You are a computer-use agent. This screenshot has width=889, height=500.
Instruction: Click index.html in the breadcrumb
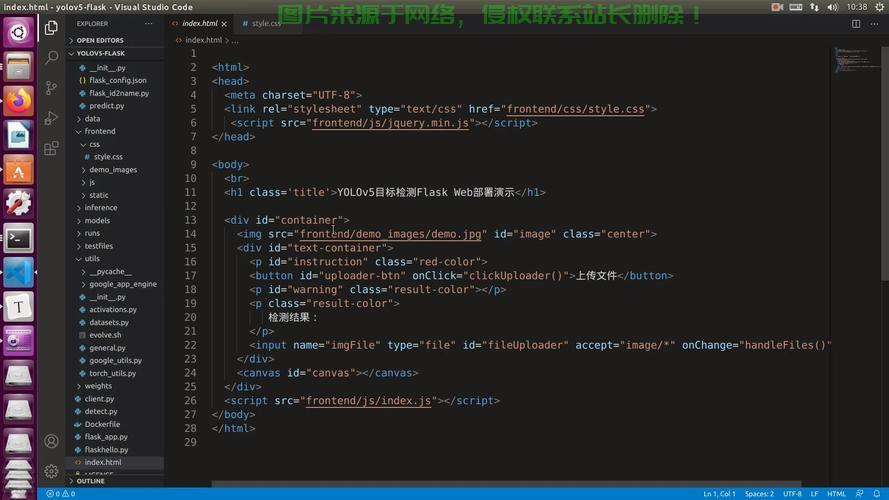pos(204,40)
